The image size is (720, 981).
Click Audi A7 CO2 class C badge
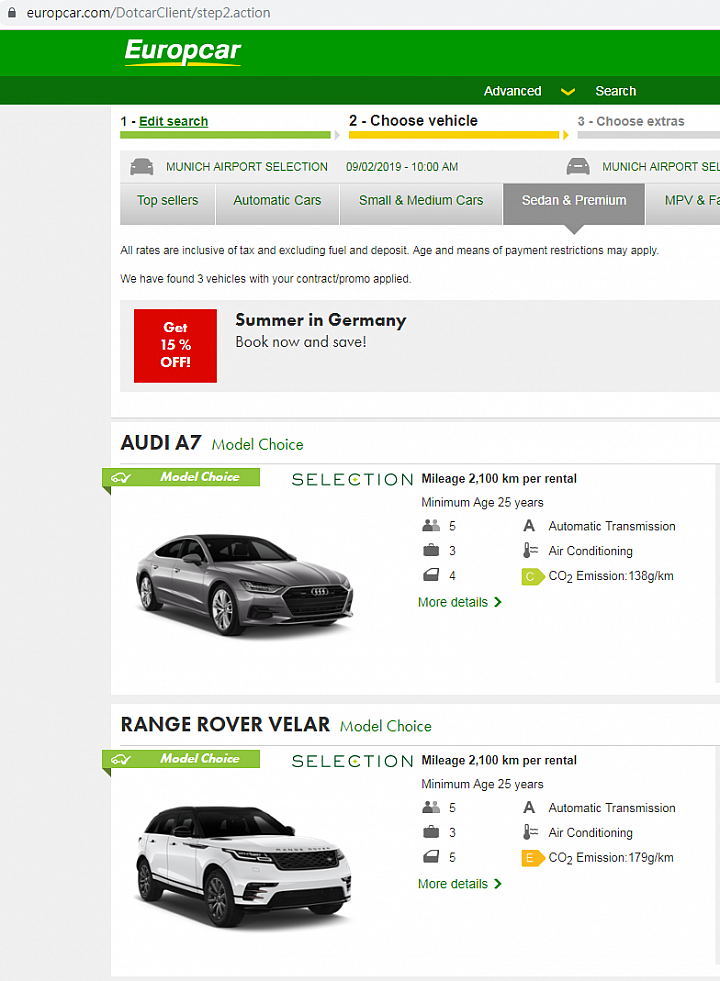[x=532, y=576]
